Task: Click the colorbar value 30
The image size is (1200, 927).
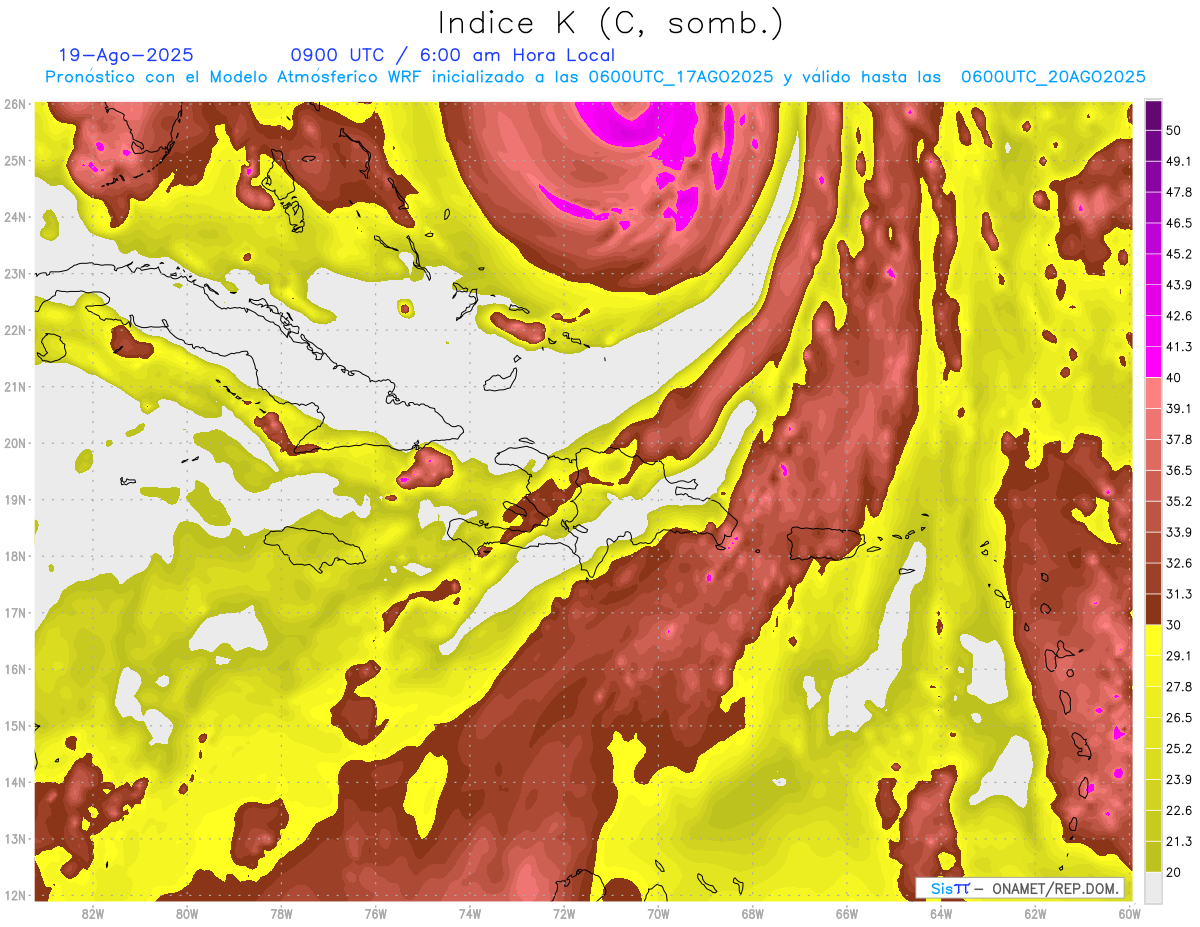Action: tap(1175, 624)
